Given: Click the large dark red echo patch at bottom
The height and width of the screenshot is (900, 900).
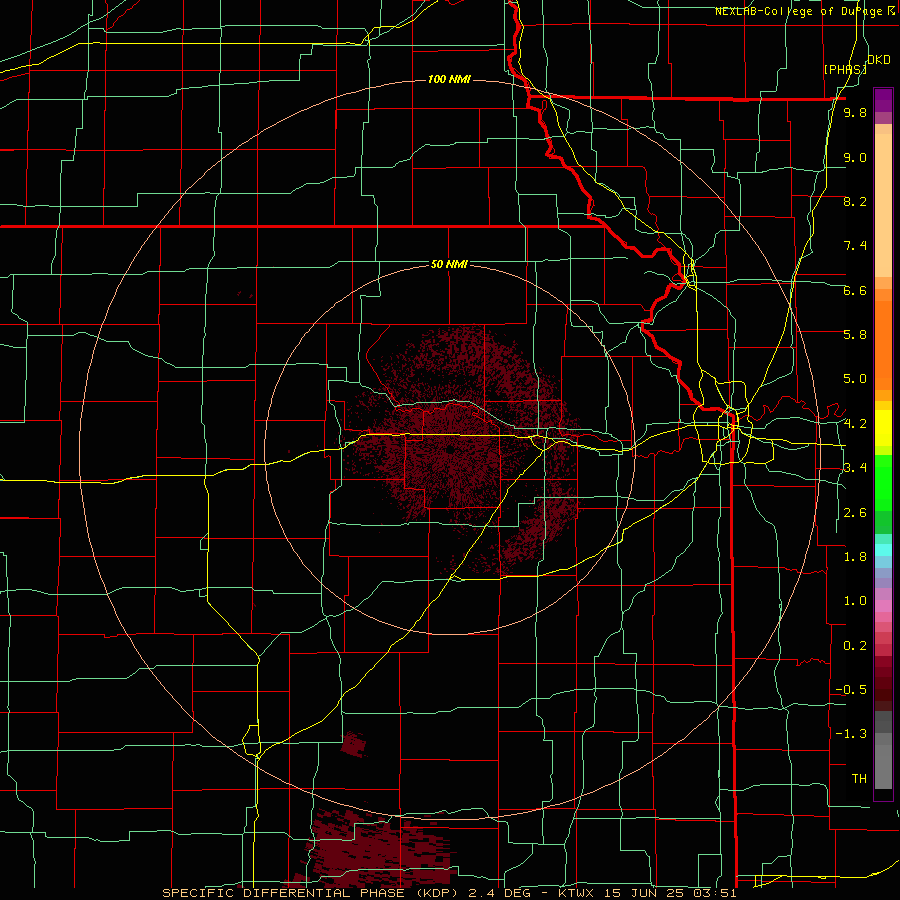Looking at the screenshot, I should [x=379, y=847].
